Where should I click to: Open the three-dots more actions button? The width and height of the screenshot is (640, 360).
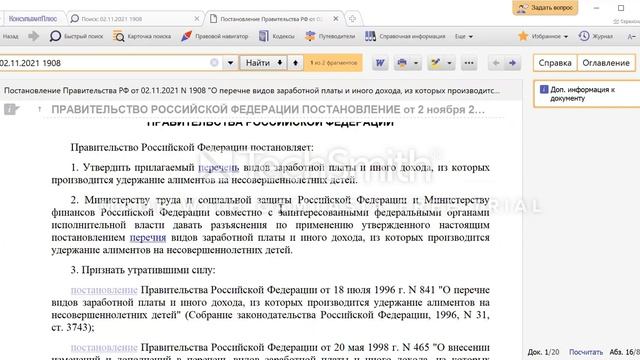coord(469,63)
